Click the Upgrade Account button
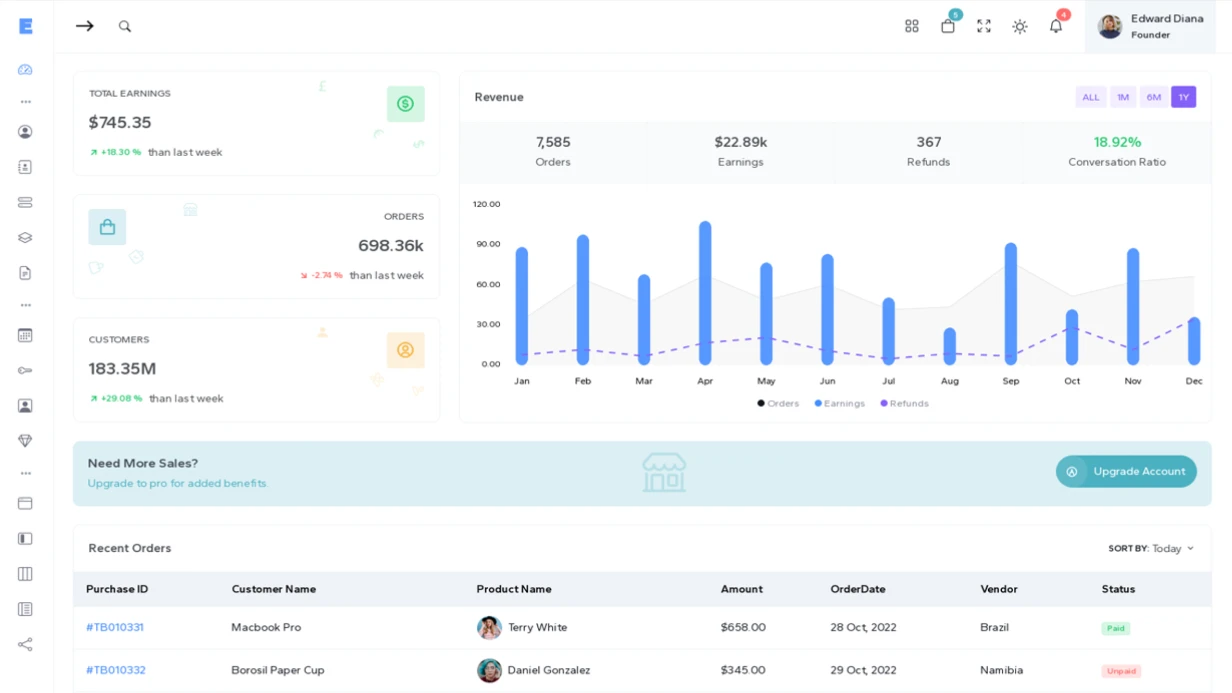The height and width of the screenshot is (693, 1232). 1126,472
